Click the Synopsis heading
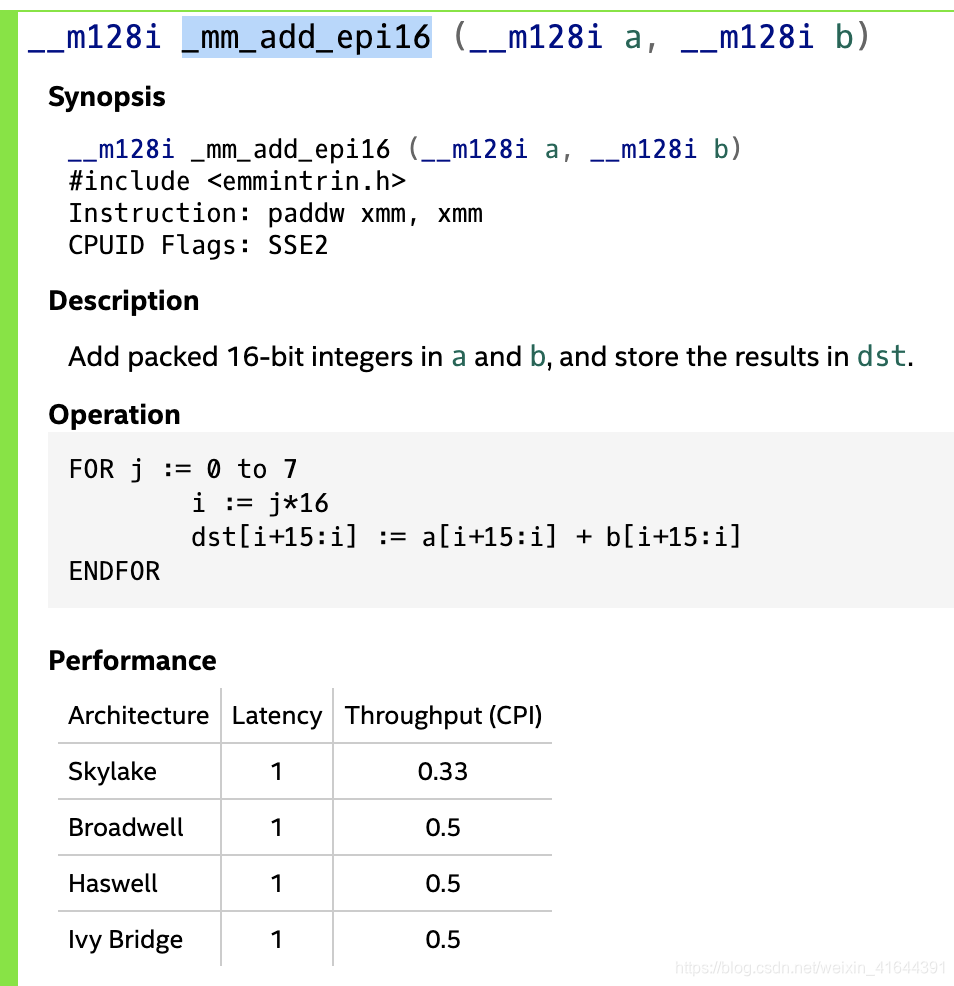 [107, 97]
